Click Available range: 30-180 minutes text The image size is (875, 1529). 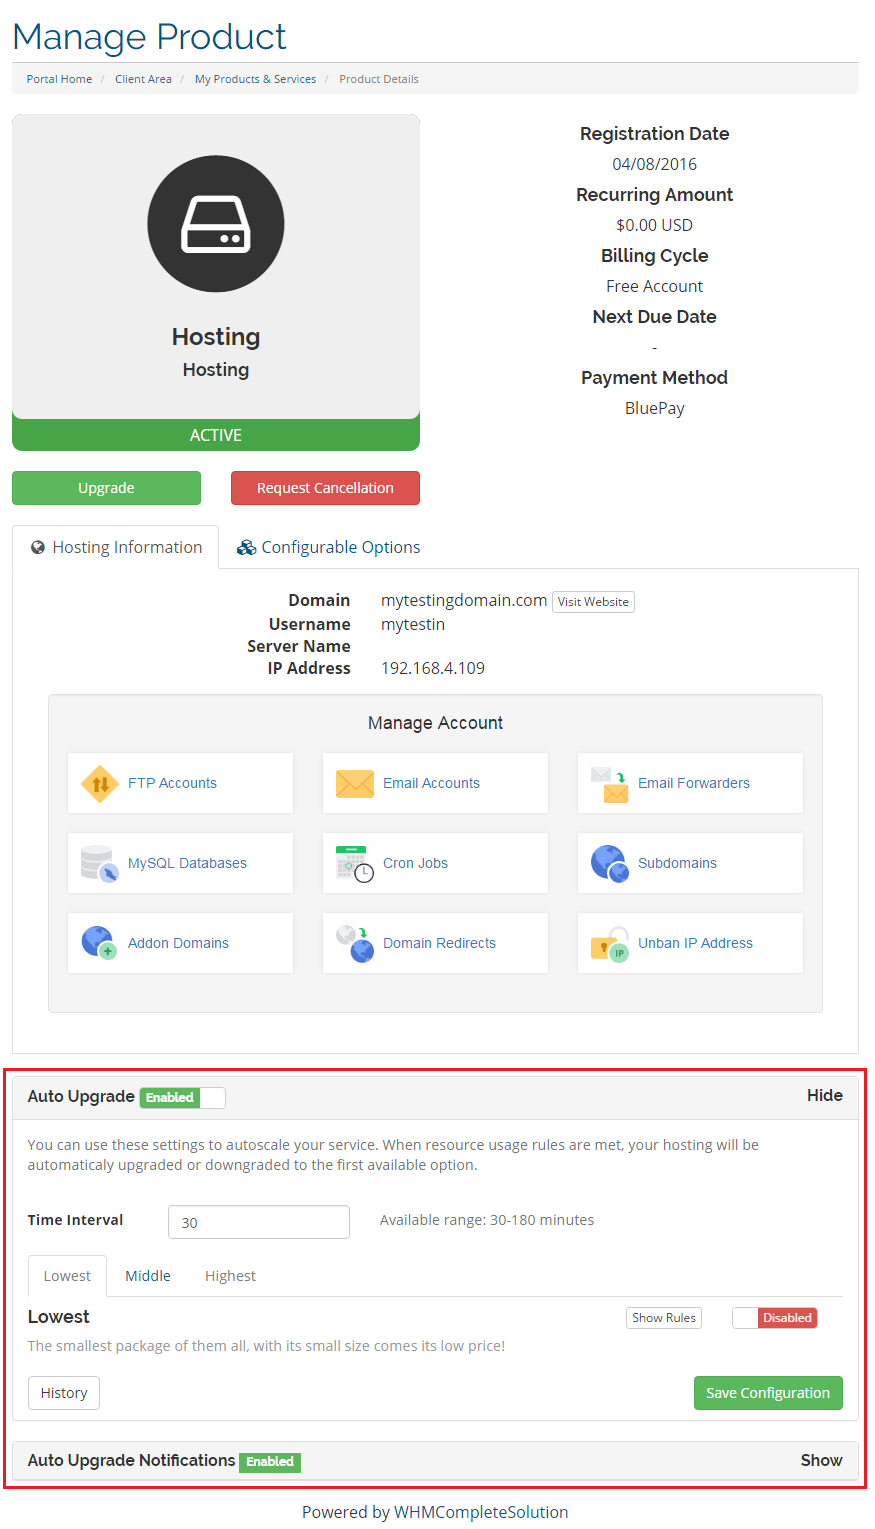tap(487, 1220)
